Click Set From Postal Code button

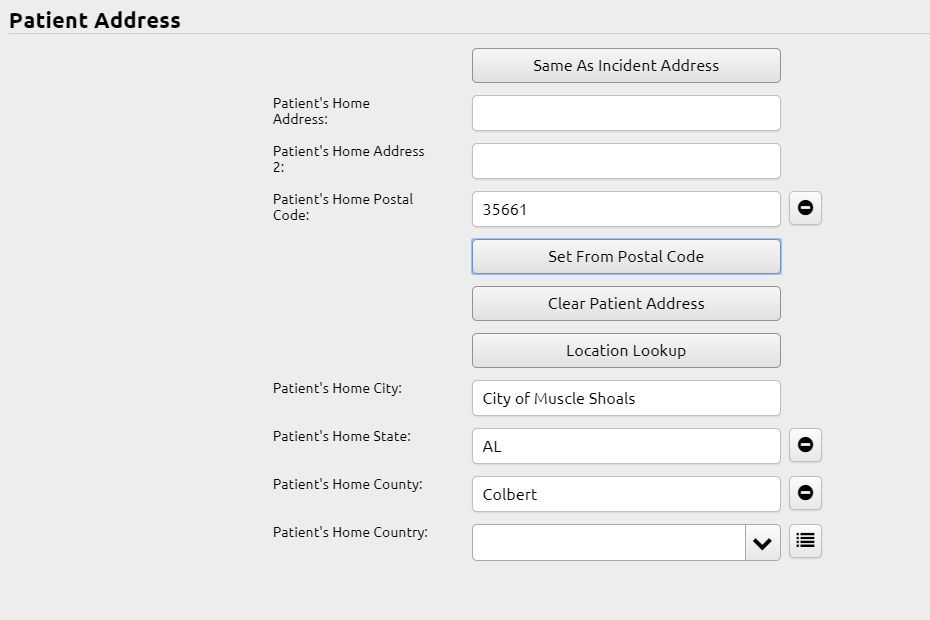(x=626, y=256)
